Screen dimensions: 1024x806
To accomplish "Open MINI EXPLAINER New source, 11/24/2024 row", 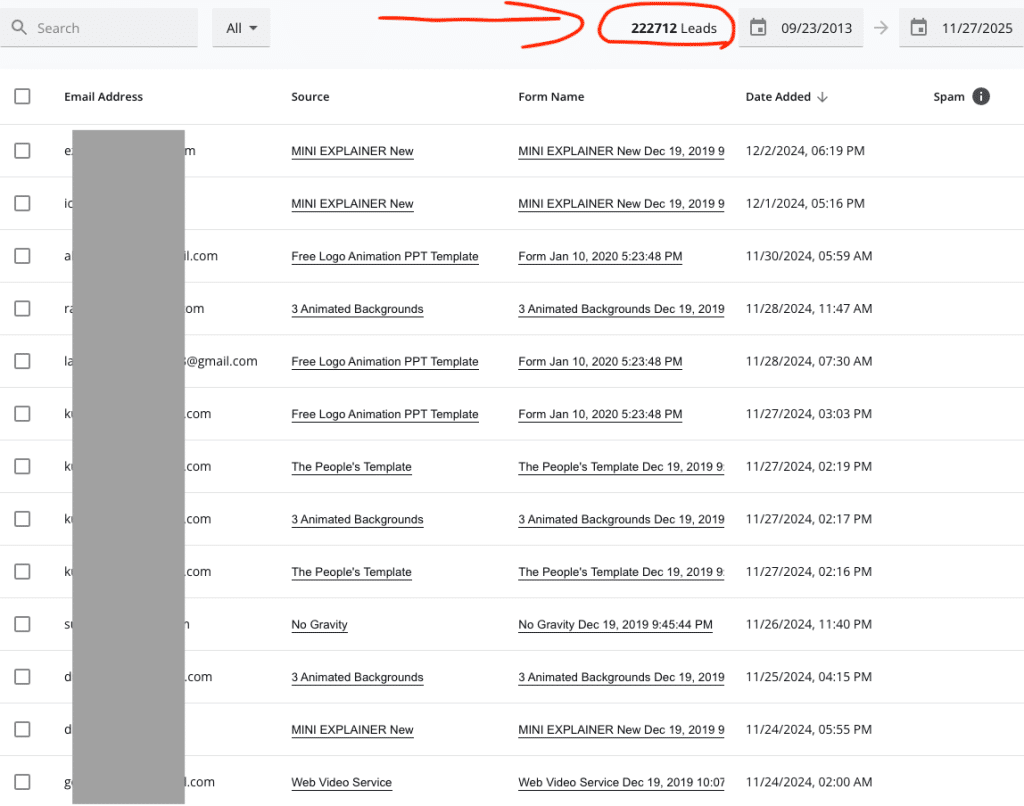I will (352, 730).
